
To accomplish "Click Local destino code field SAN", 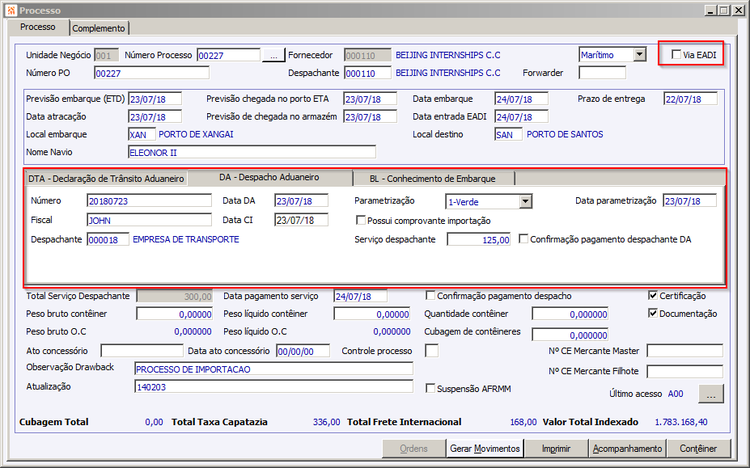I will pyautogui.click(x=508, y=134).
